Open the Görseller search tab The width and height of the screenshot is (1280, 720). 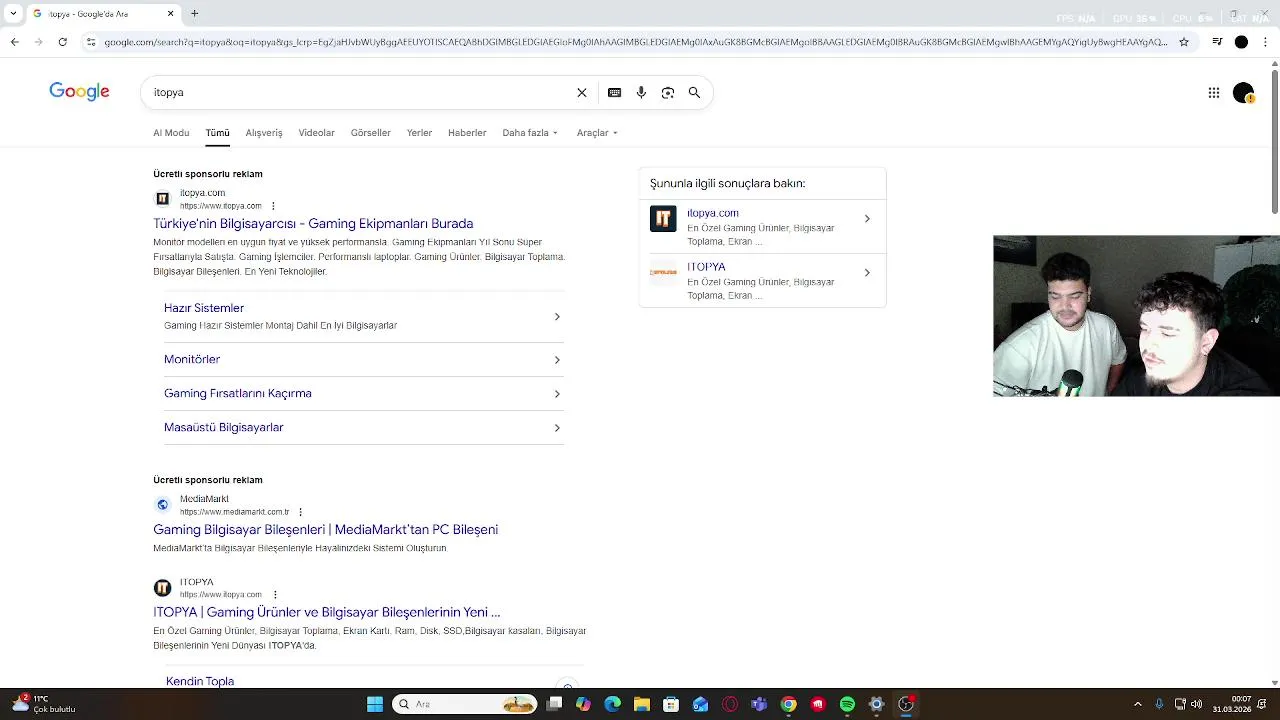[370, 133]
